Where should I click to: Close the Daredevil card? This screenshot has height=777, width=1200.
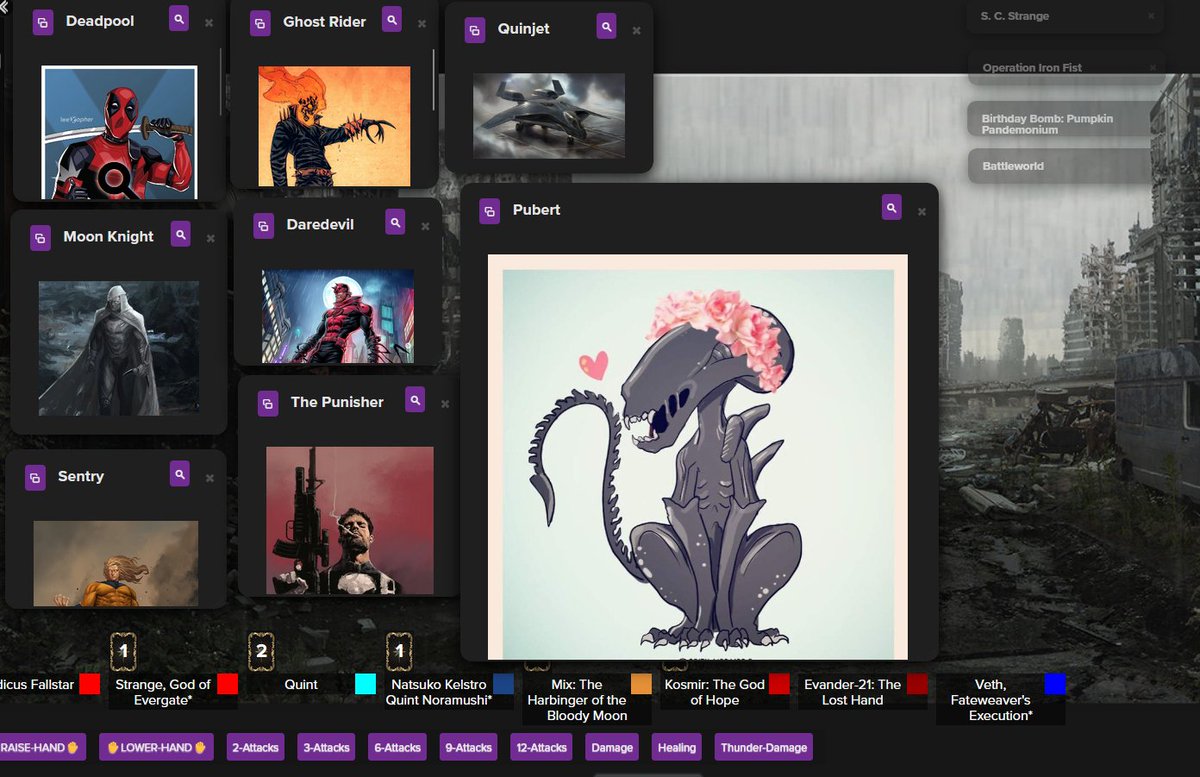[x=425, y=227]
